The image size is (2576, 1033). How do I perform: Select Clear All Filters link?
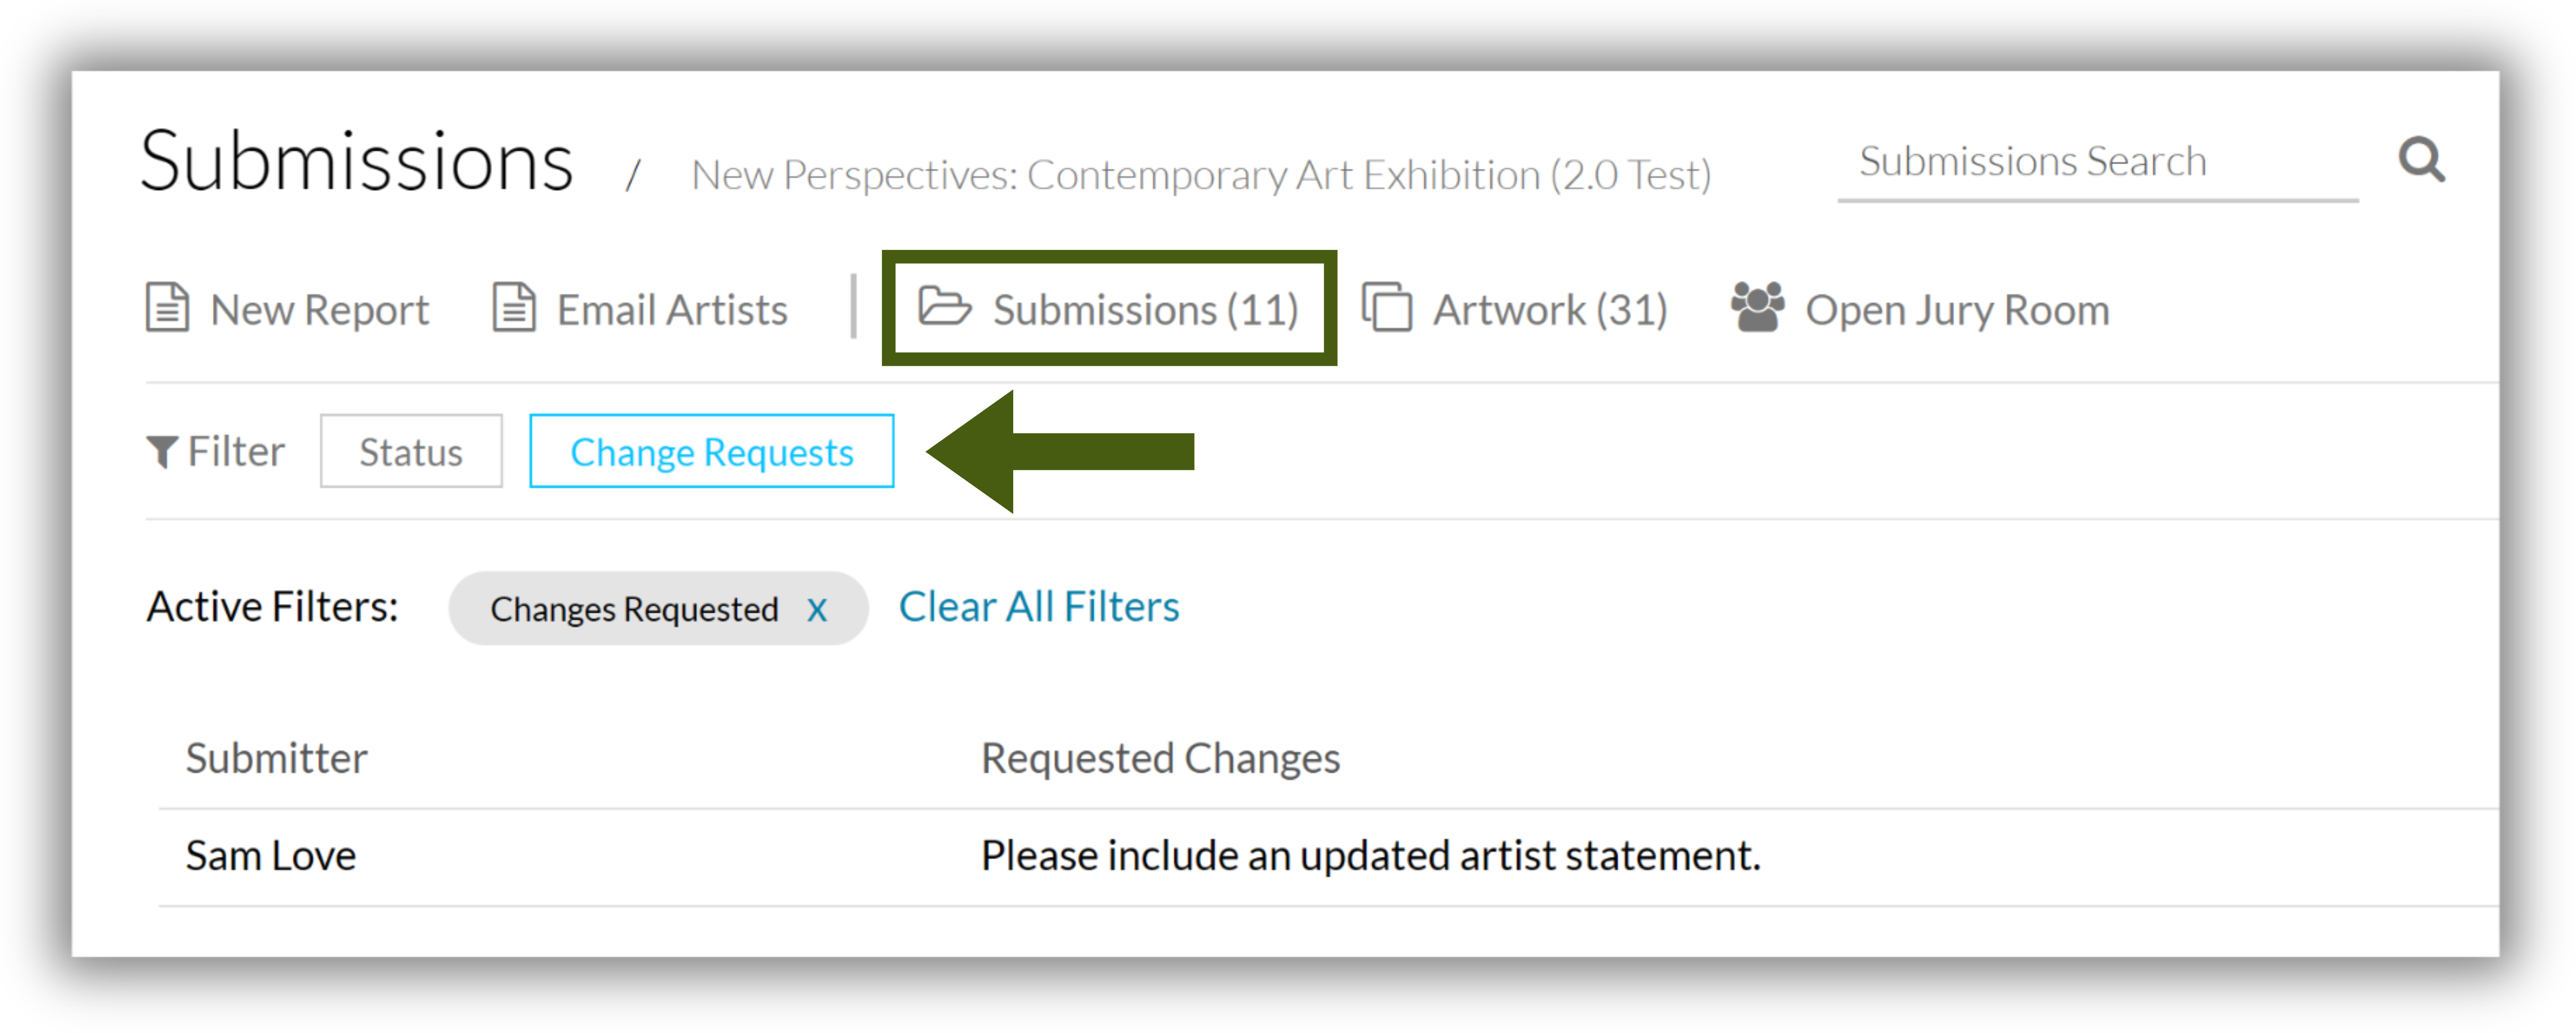point(1039,607)
